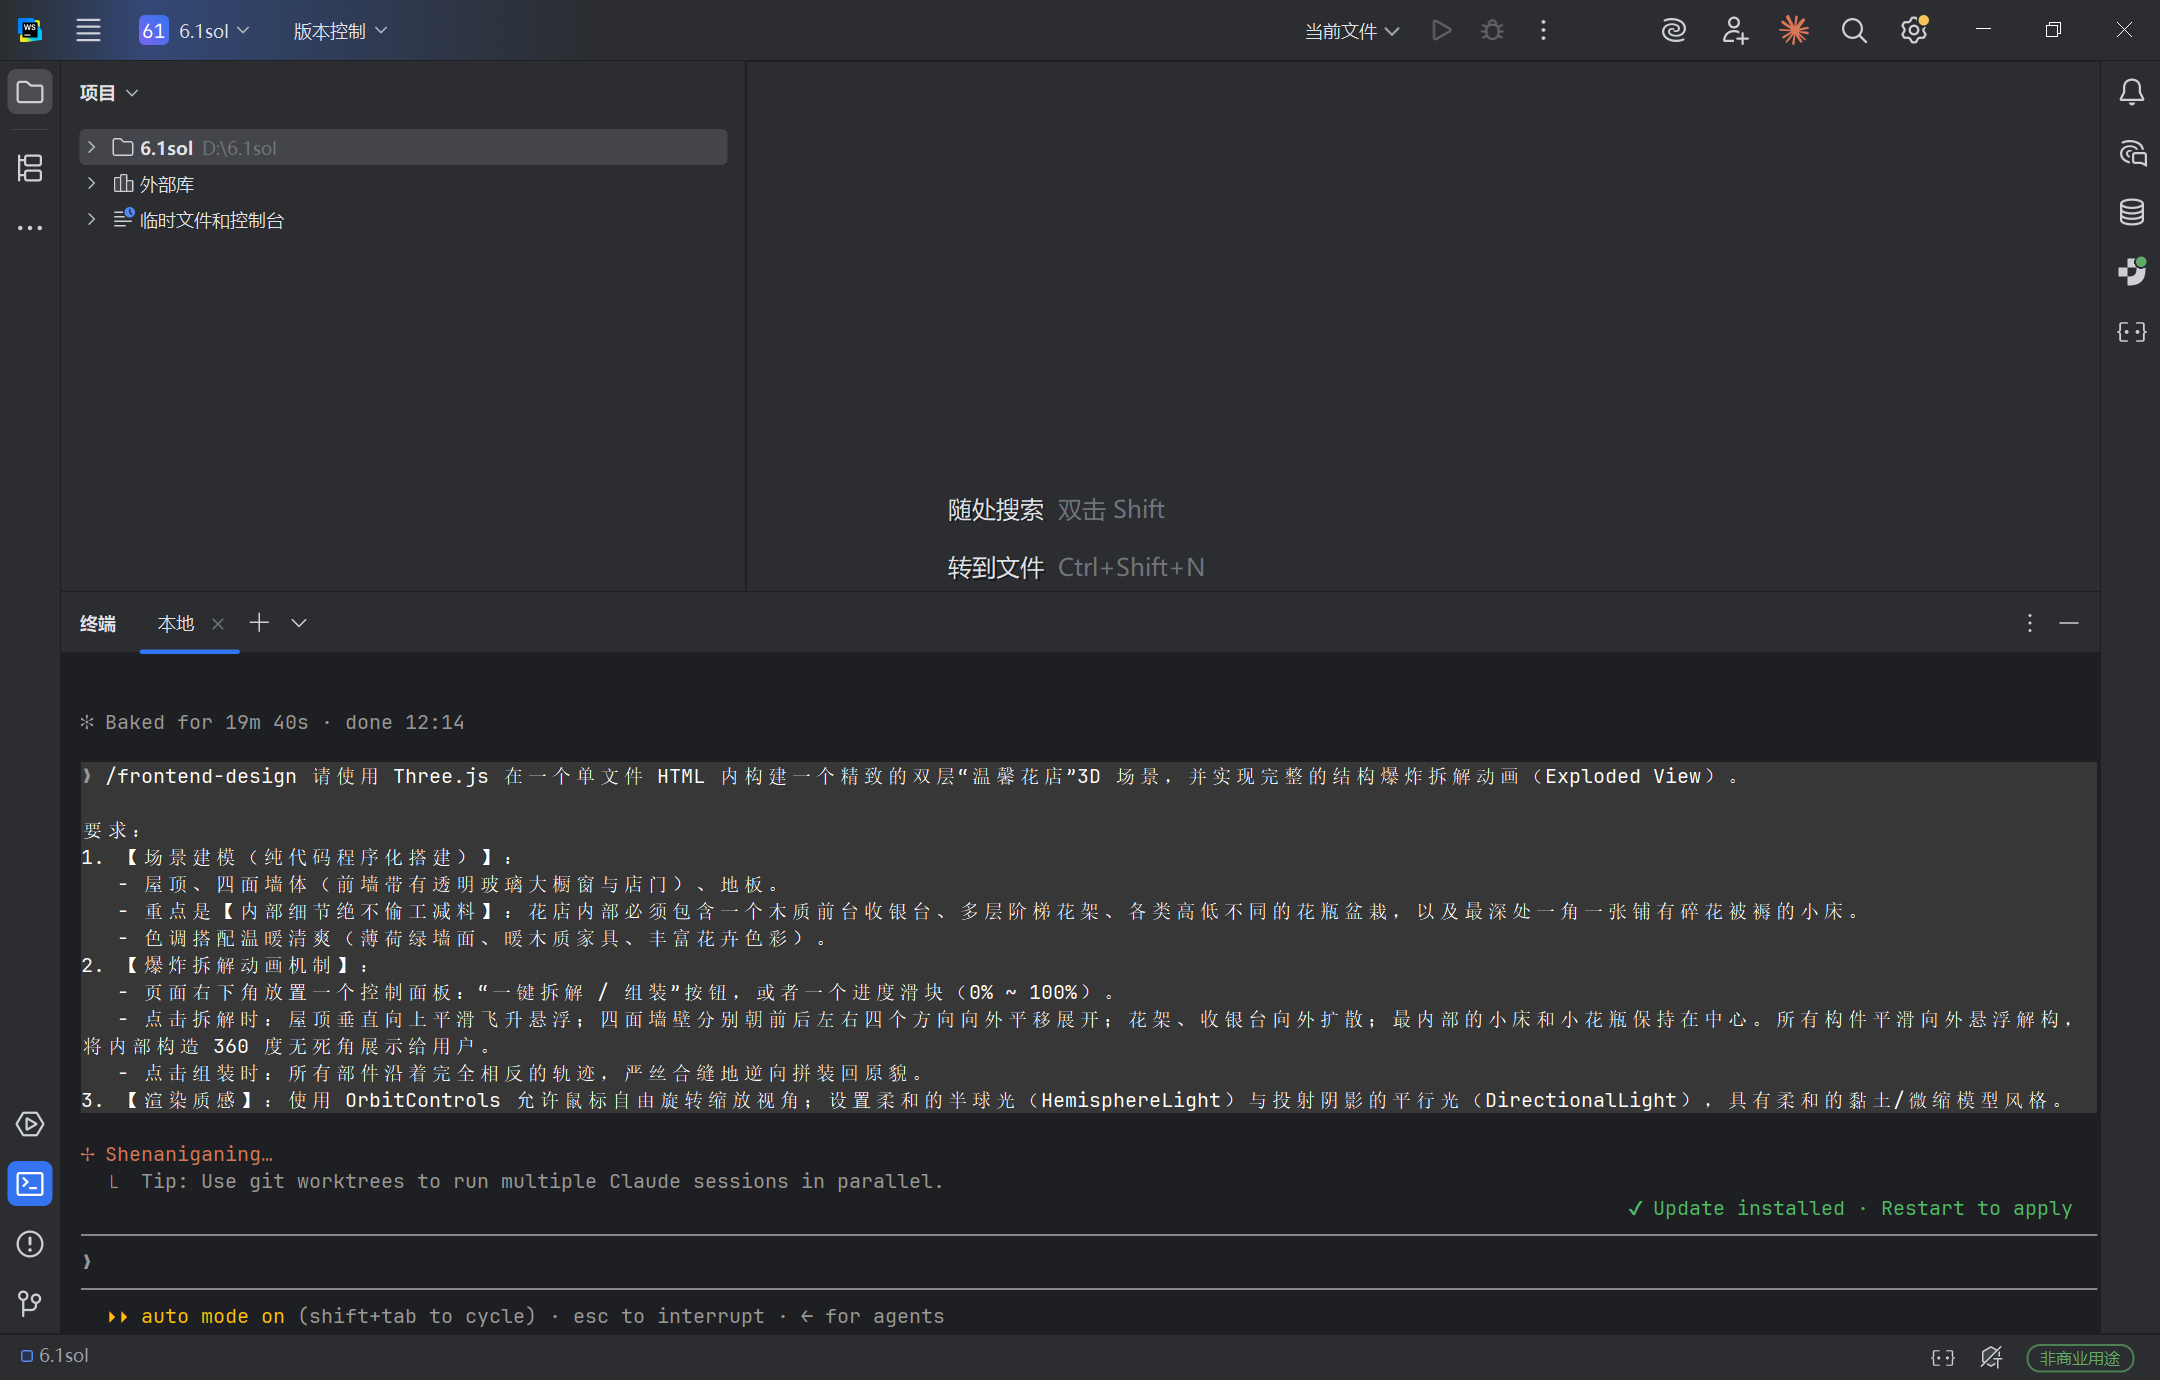The height and width of the screenshot is (1380, 2160).
Task: Open the main hamburger menu
Action: click(88, 30)
